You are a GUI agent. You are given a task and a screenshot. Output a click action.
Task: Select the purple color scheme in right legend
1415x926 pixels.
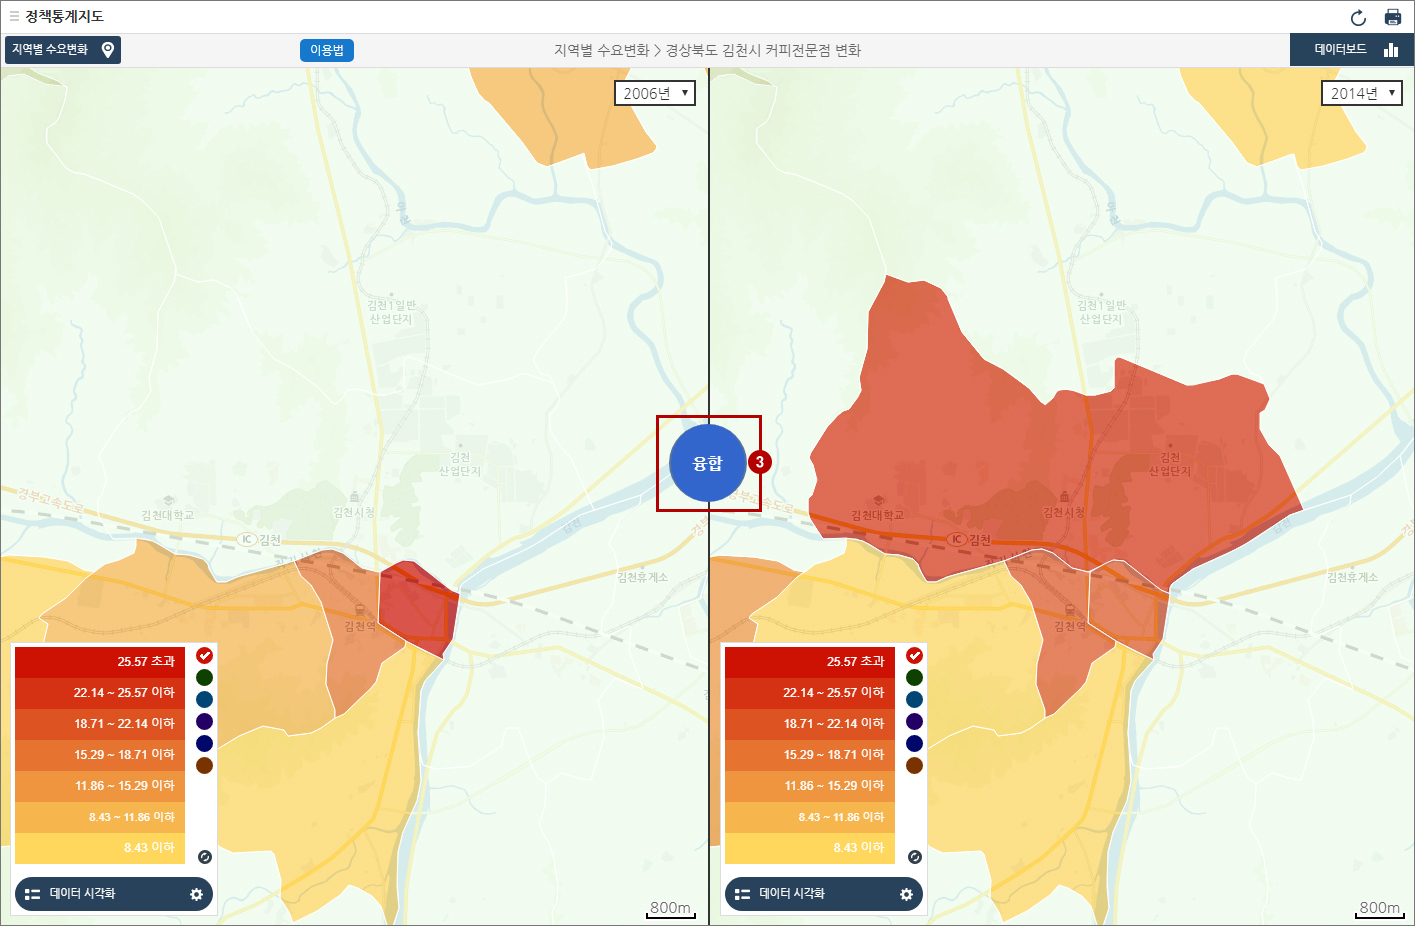914,721
